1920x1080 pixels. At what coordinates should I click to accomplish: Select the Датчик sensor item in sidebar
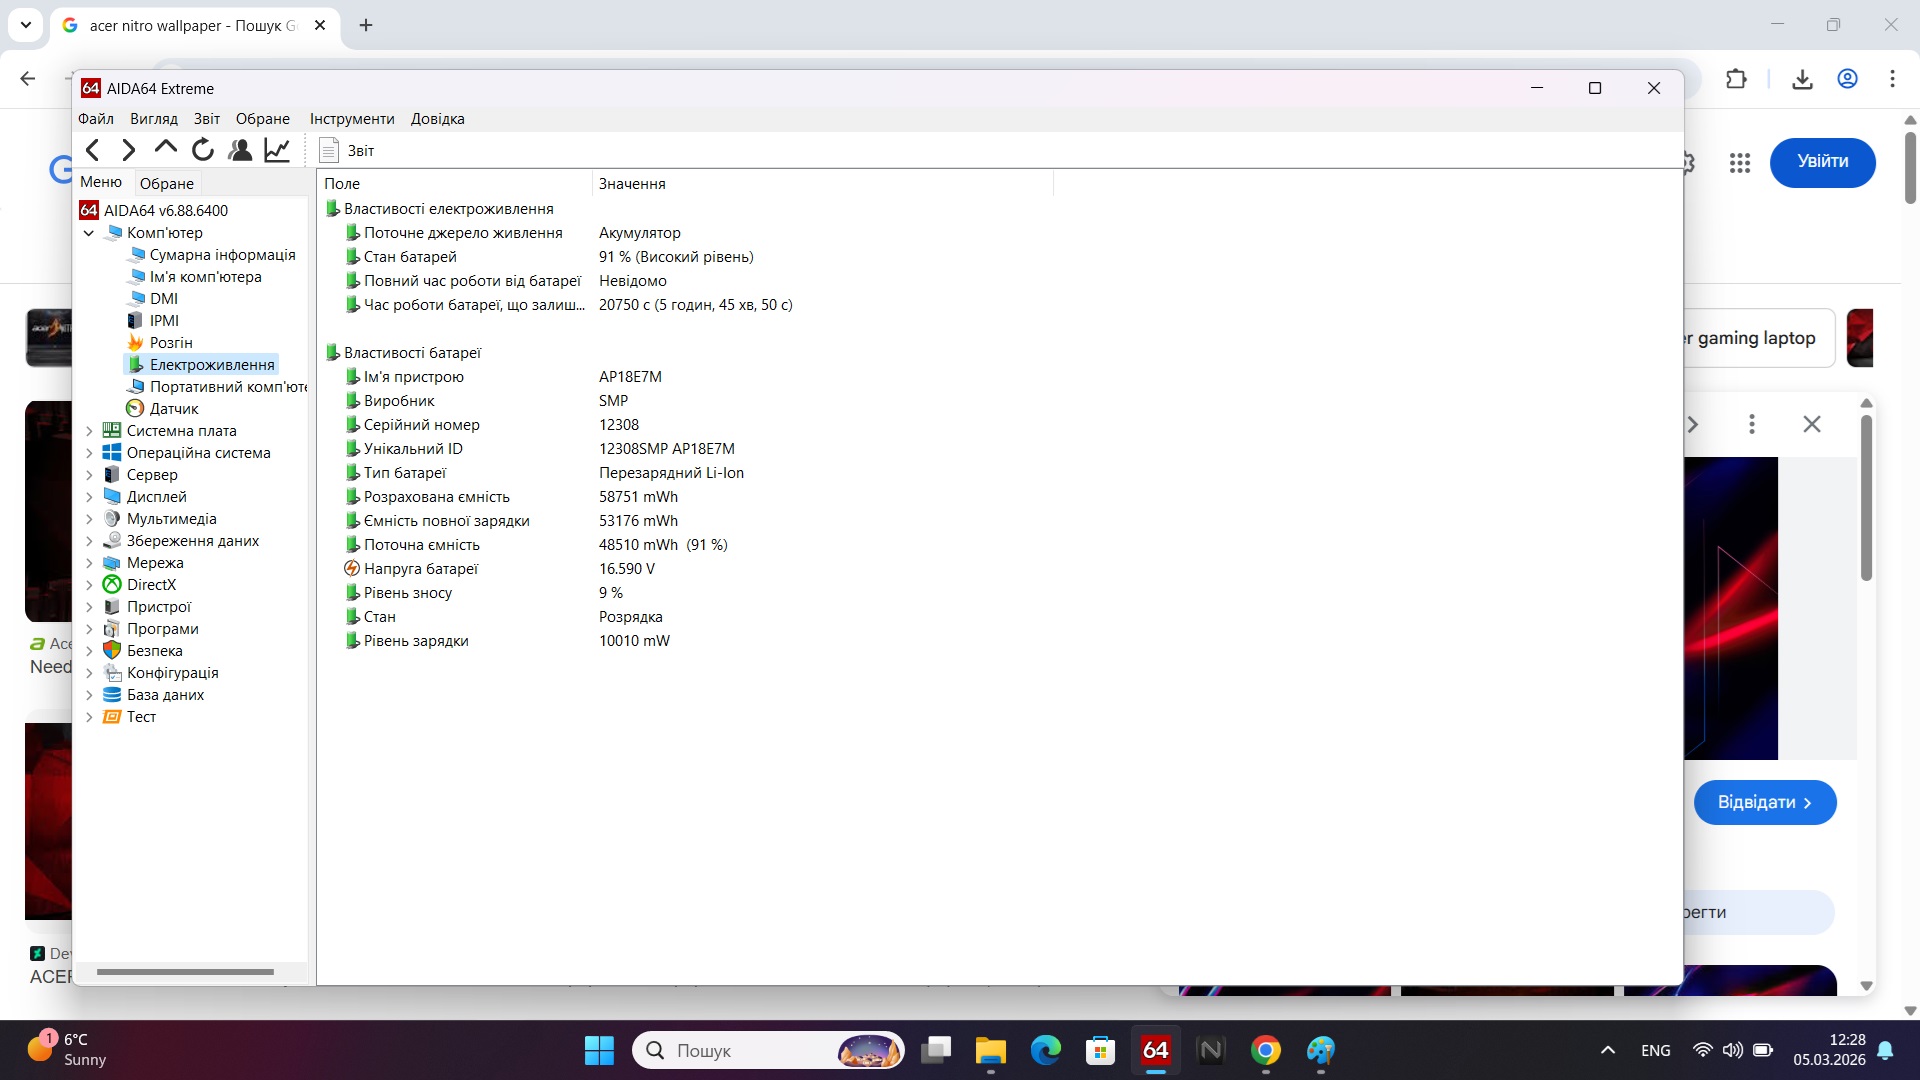pyautogui.click(x=173, y=408)
